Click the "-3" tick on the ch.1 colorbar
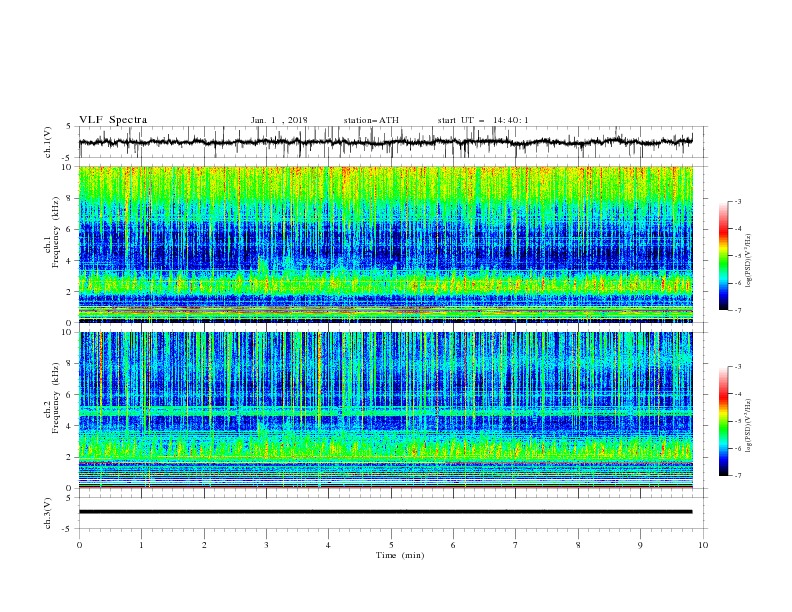This screenshot has width=792, height=612. [737, 201]
